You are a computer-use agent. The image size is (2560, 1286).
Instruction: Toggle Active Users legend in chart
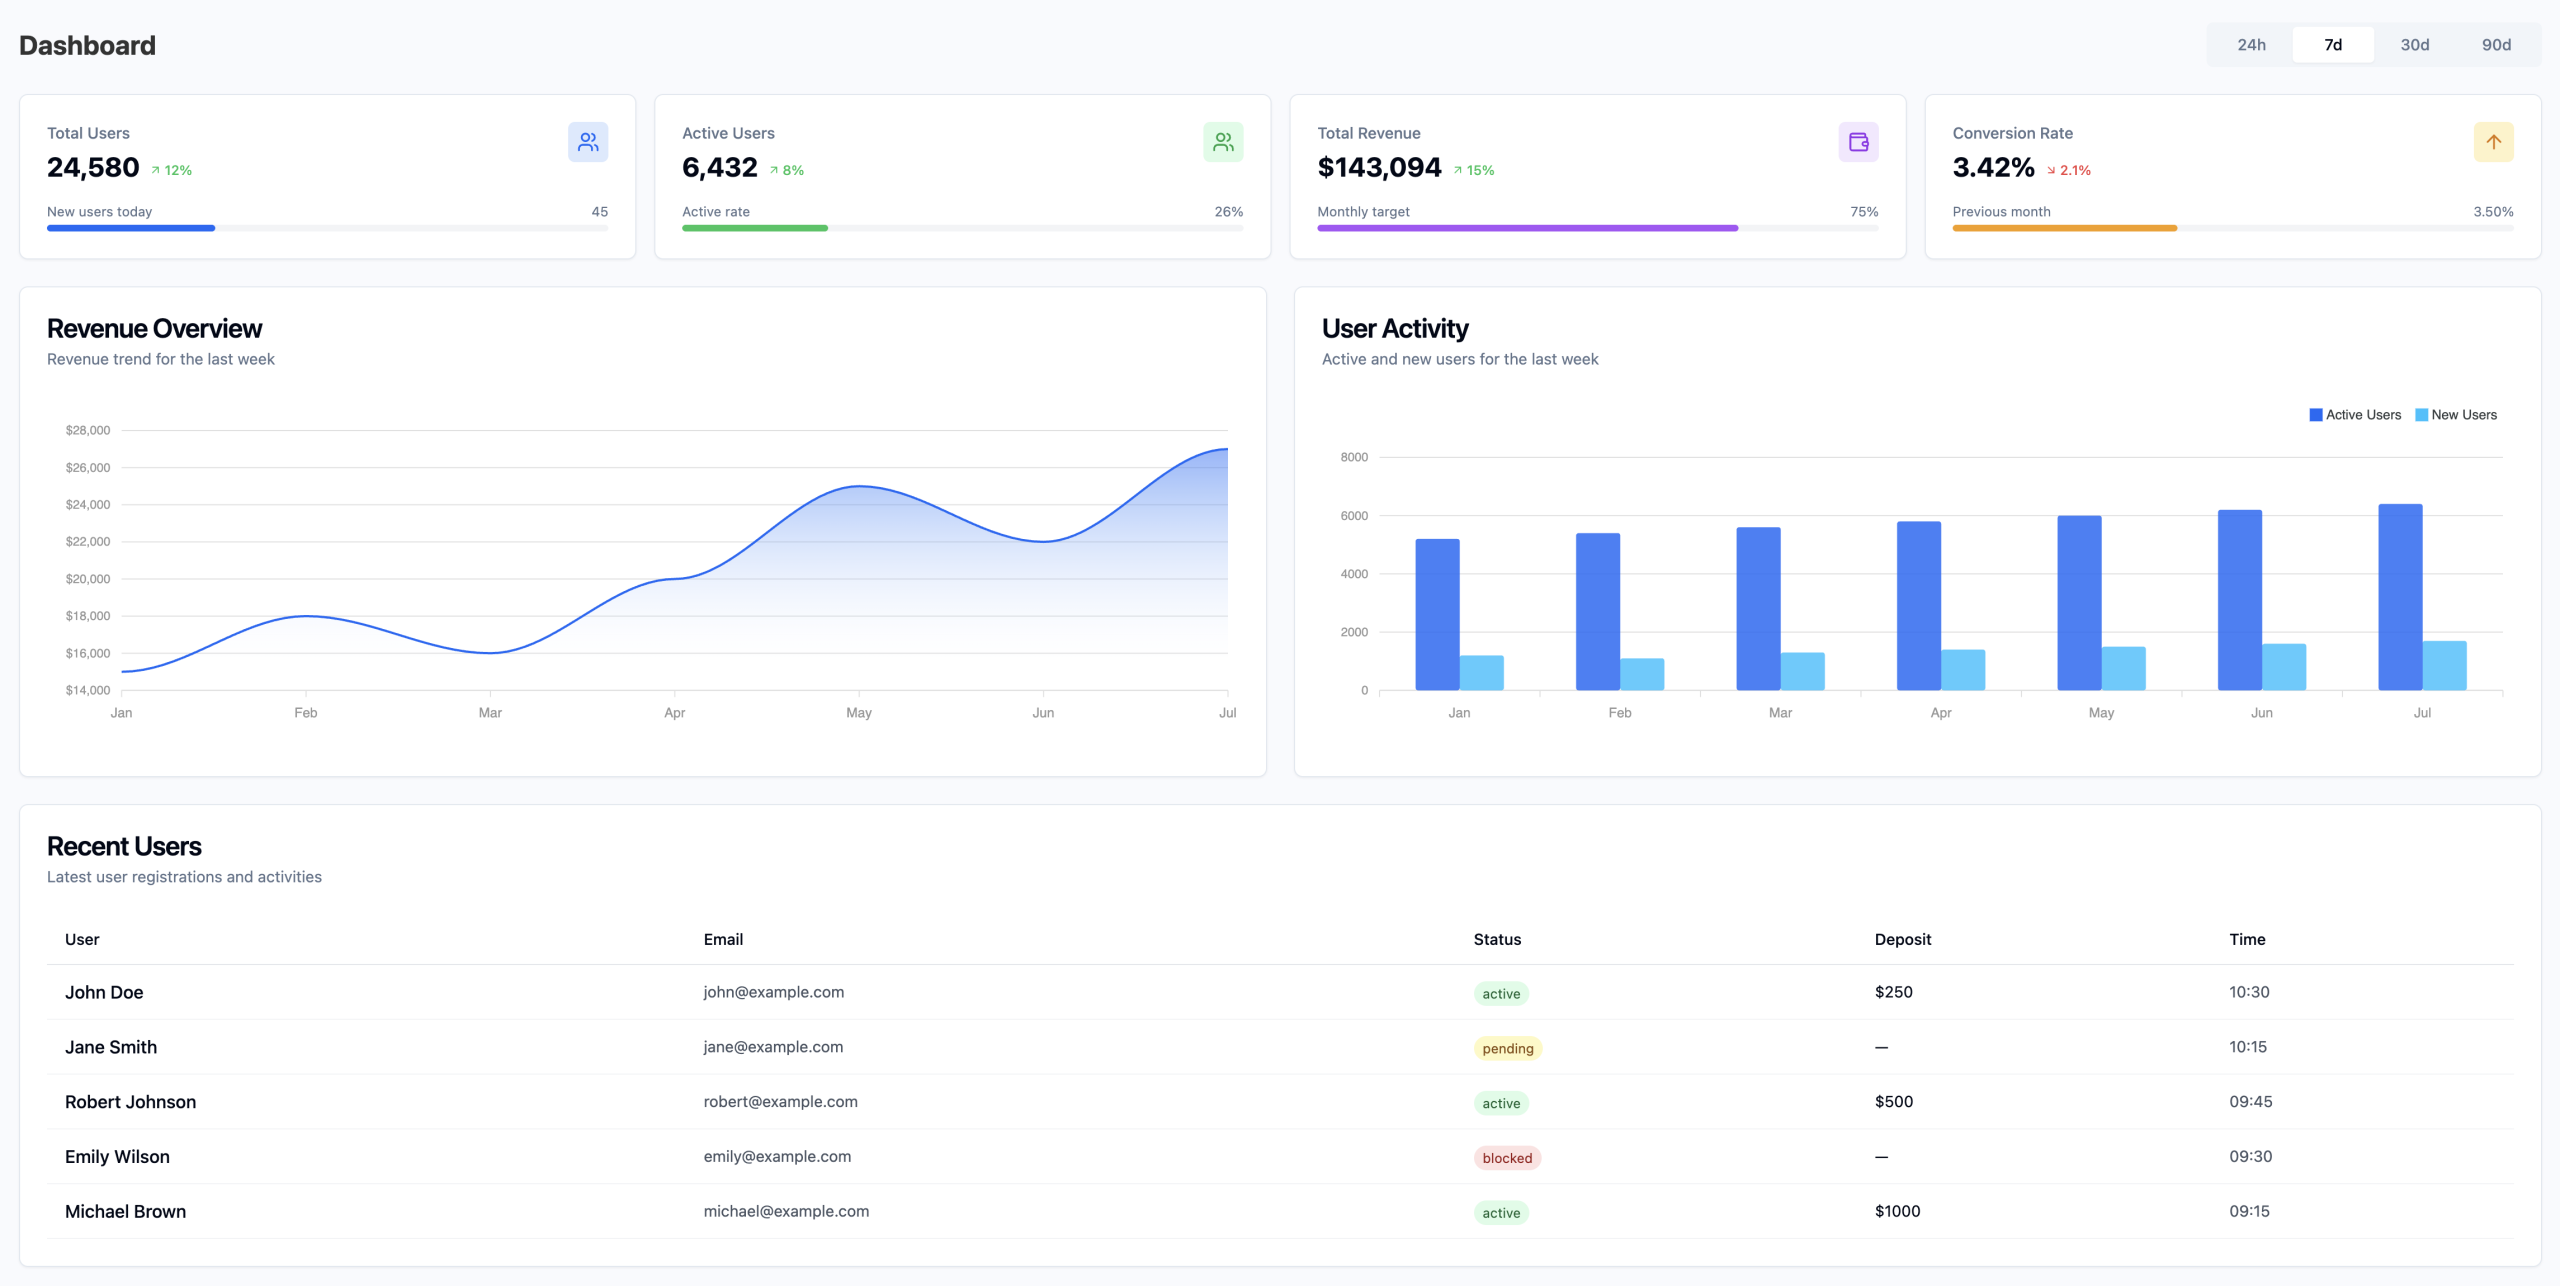tap(2354, 415)
